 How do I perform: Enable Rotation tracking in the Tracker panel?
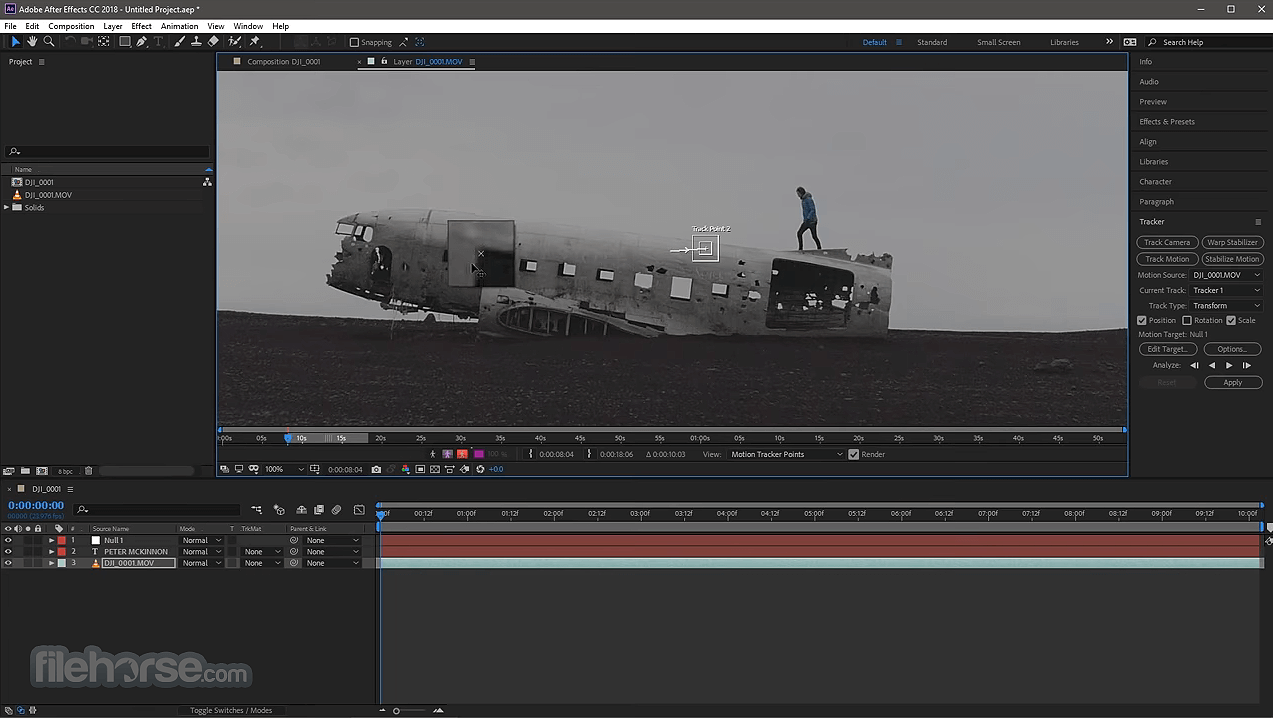(x=1187, y=320)
